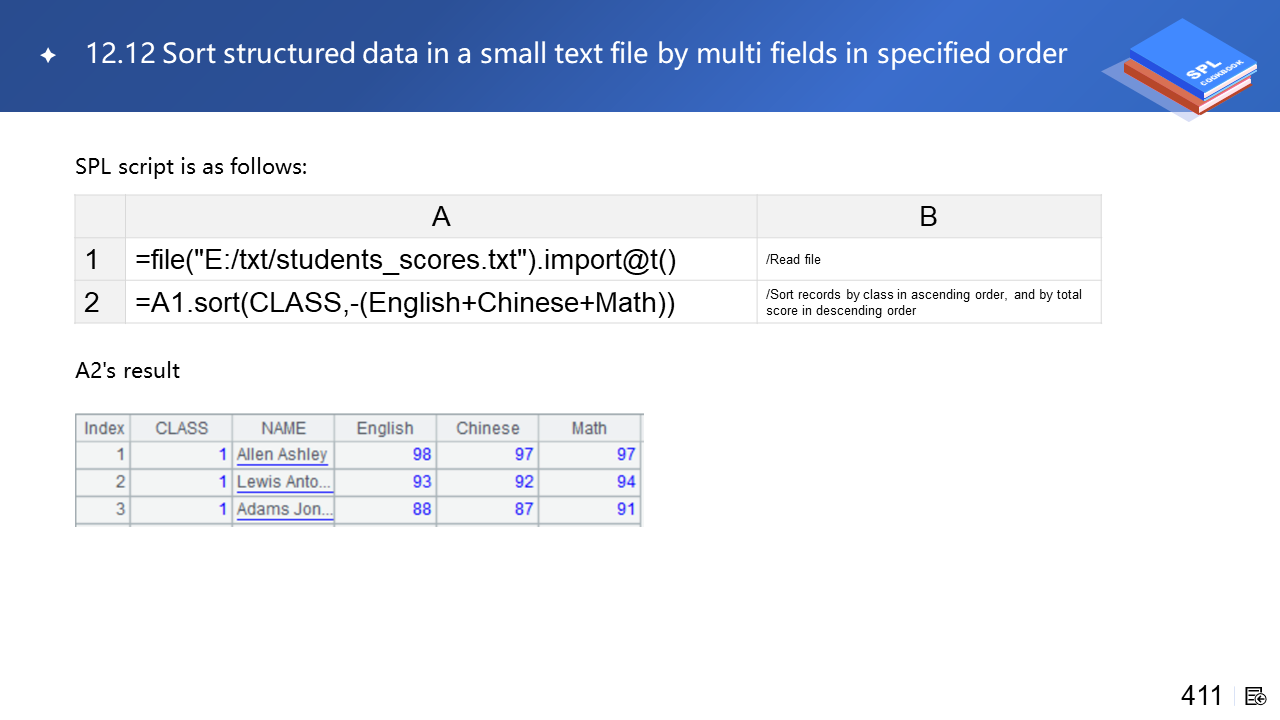The image size is (1280, 720).
Task: Click the return-to-contents icon beside page number
Action: point(1256,696)
